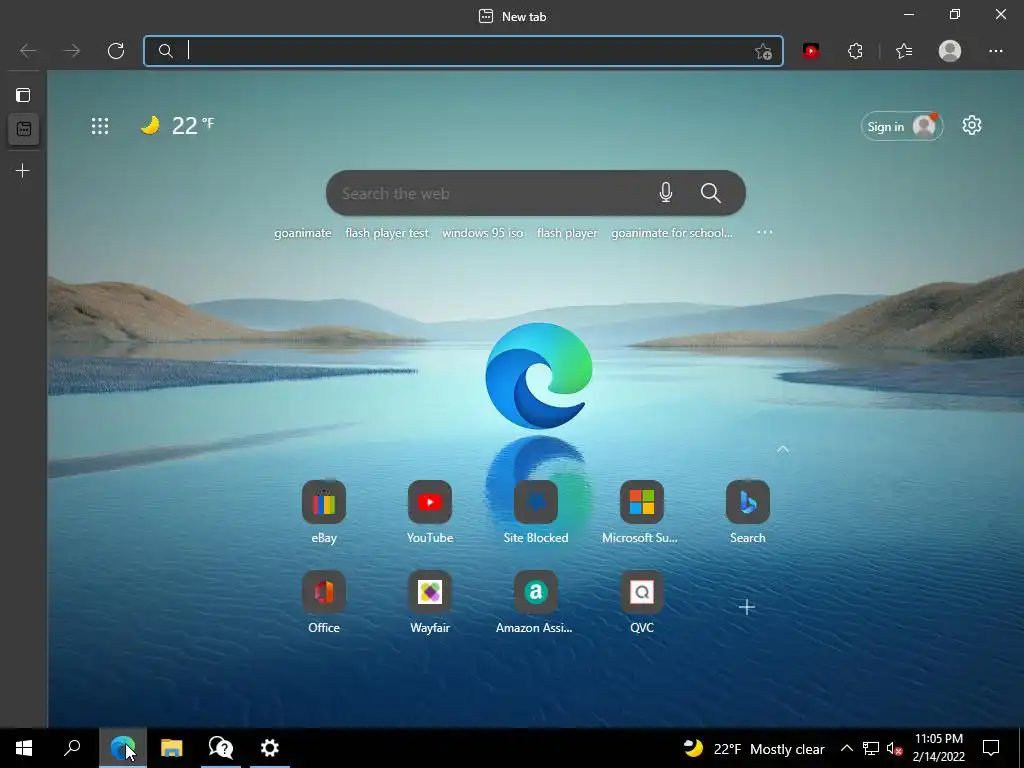This screenshot has height=768, width=1024.
Task: Open the Office quick link
Action: [324, 602]
